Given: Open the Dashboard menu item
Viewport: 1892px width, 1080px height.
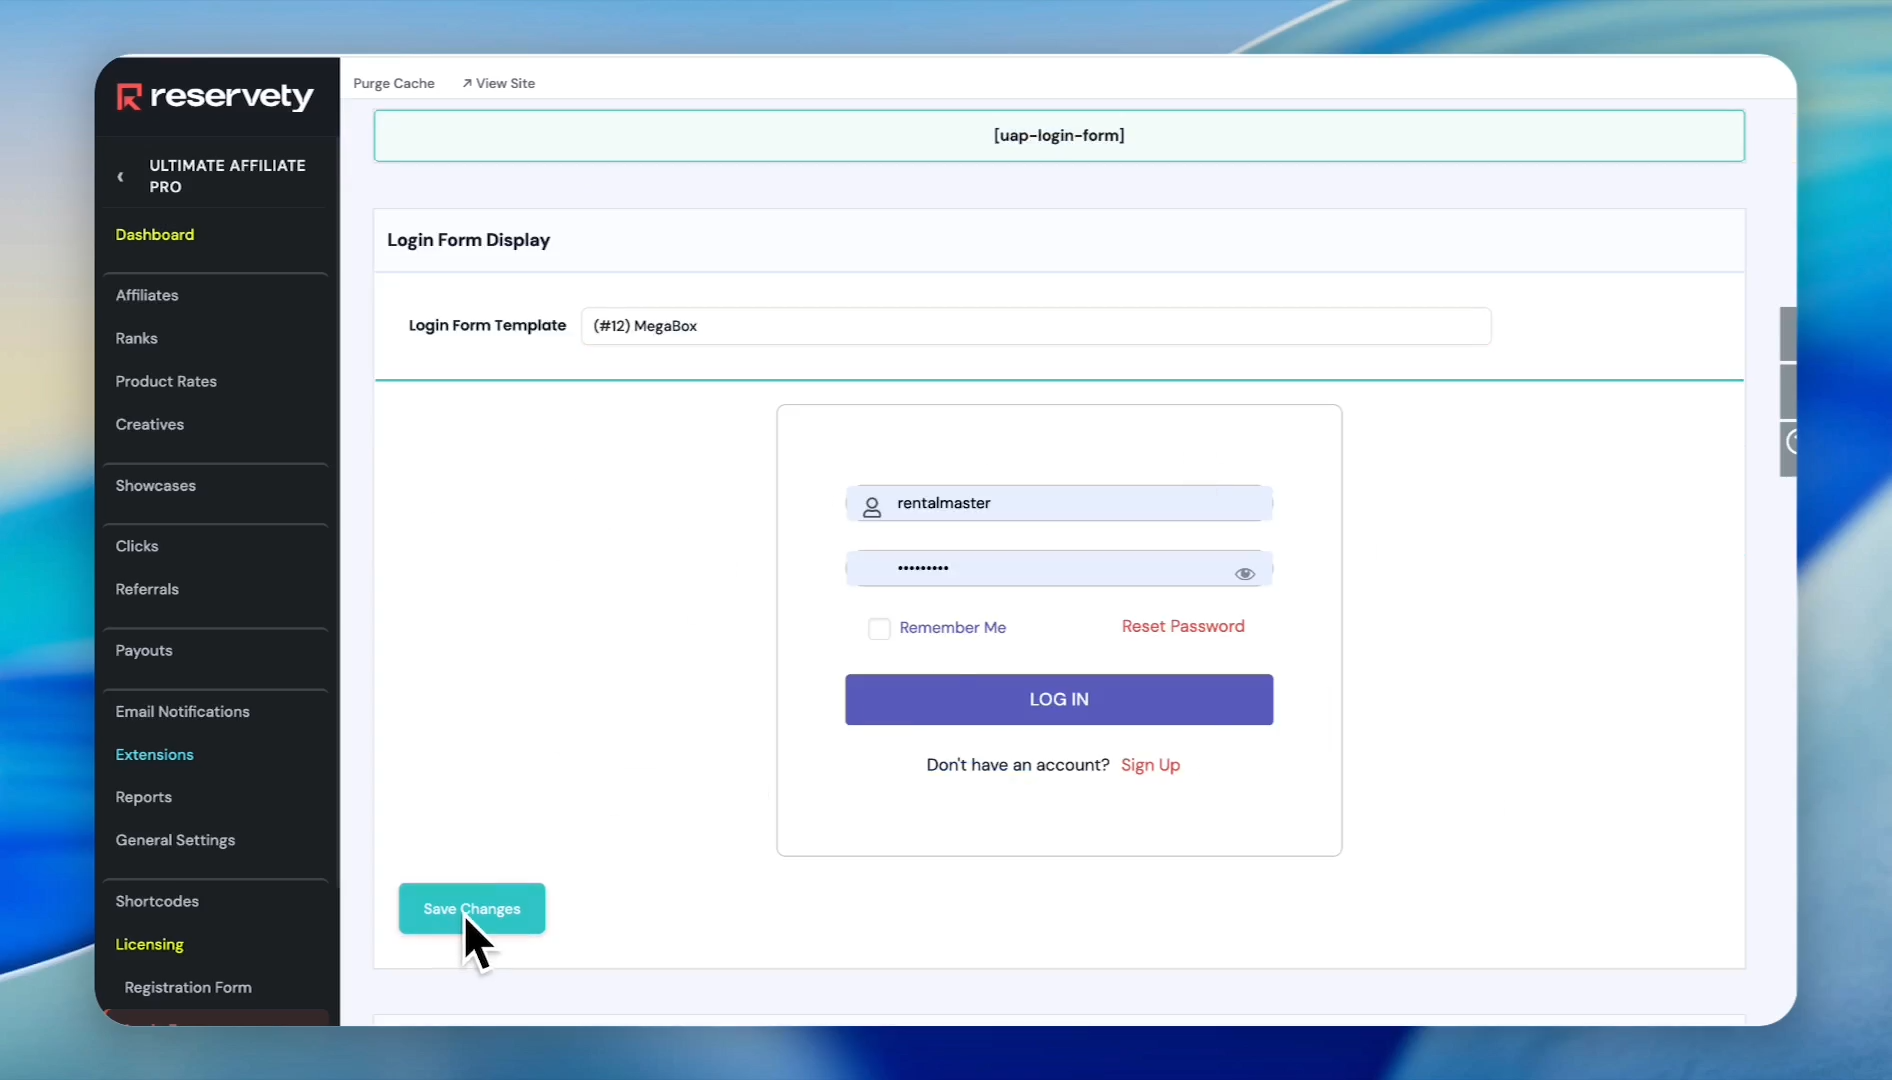Looking at the screenshot, I should (x=155, y=235).
